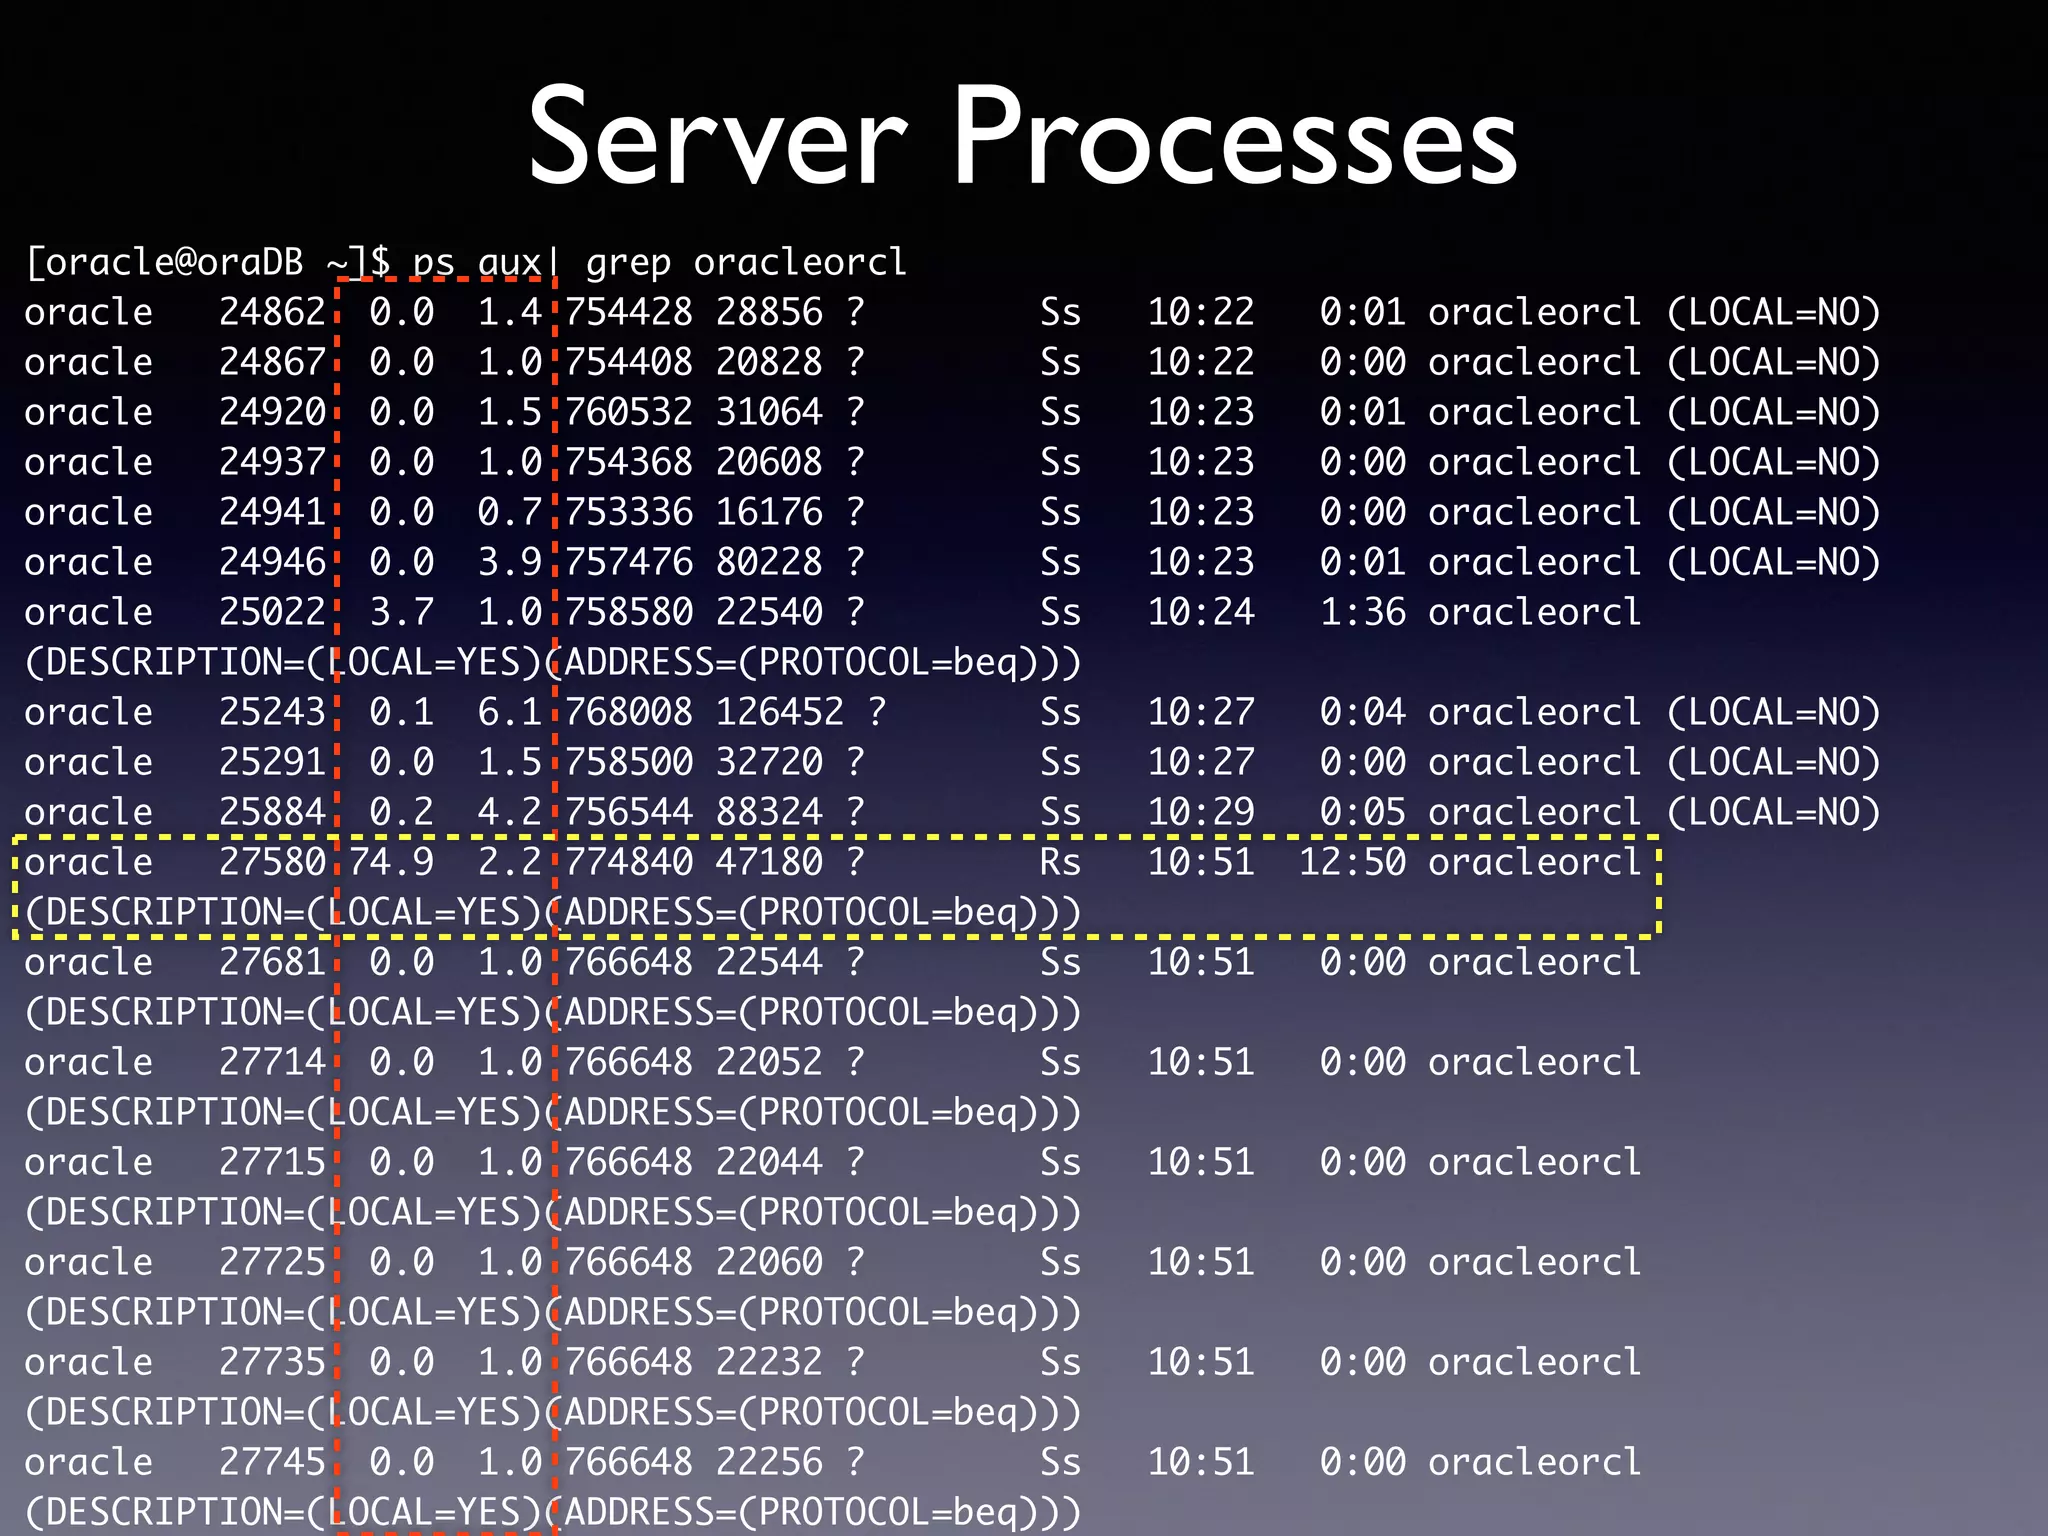Click PID 25884 in the process list

click(272, 812)
